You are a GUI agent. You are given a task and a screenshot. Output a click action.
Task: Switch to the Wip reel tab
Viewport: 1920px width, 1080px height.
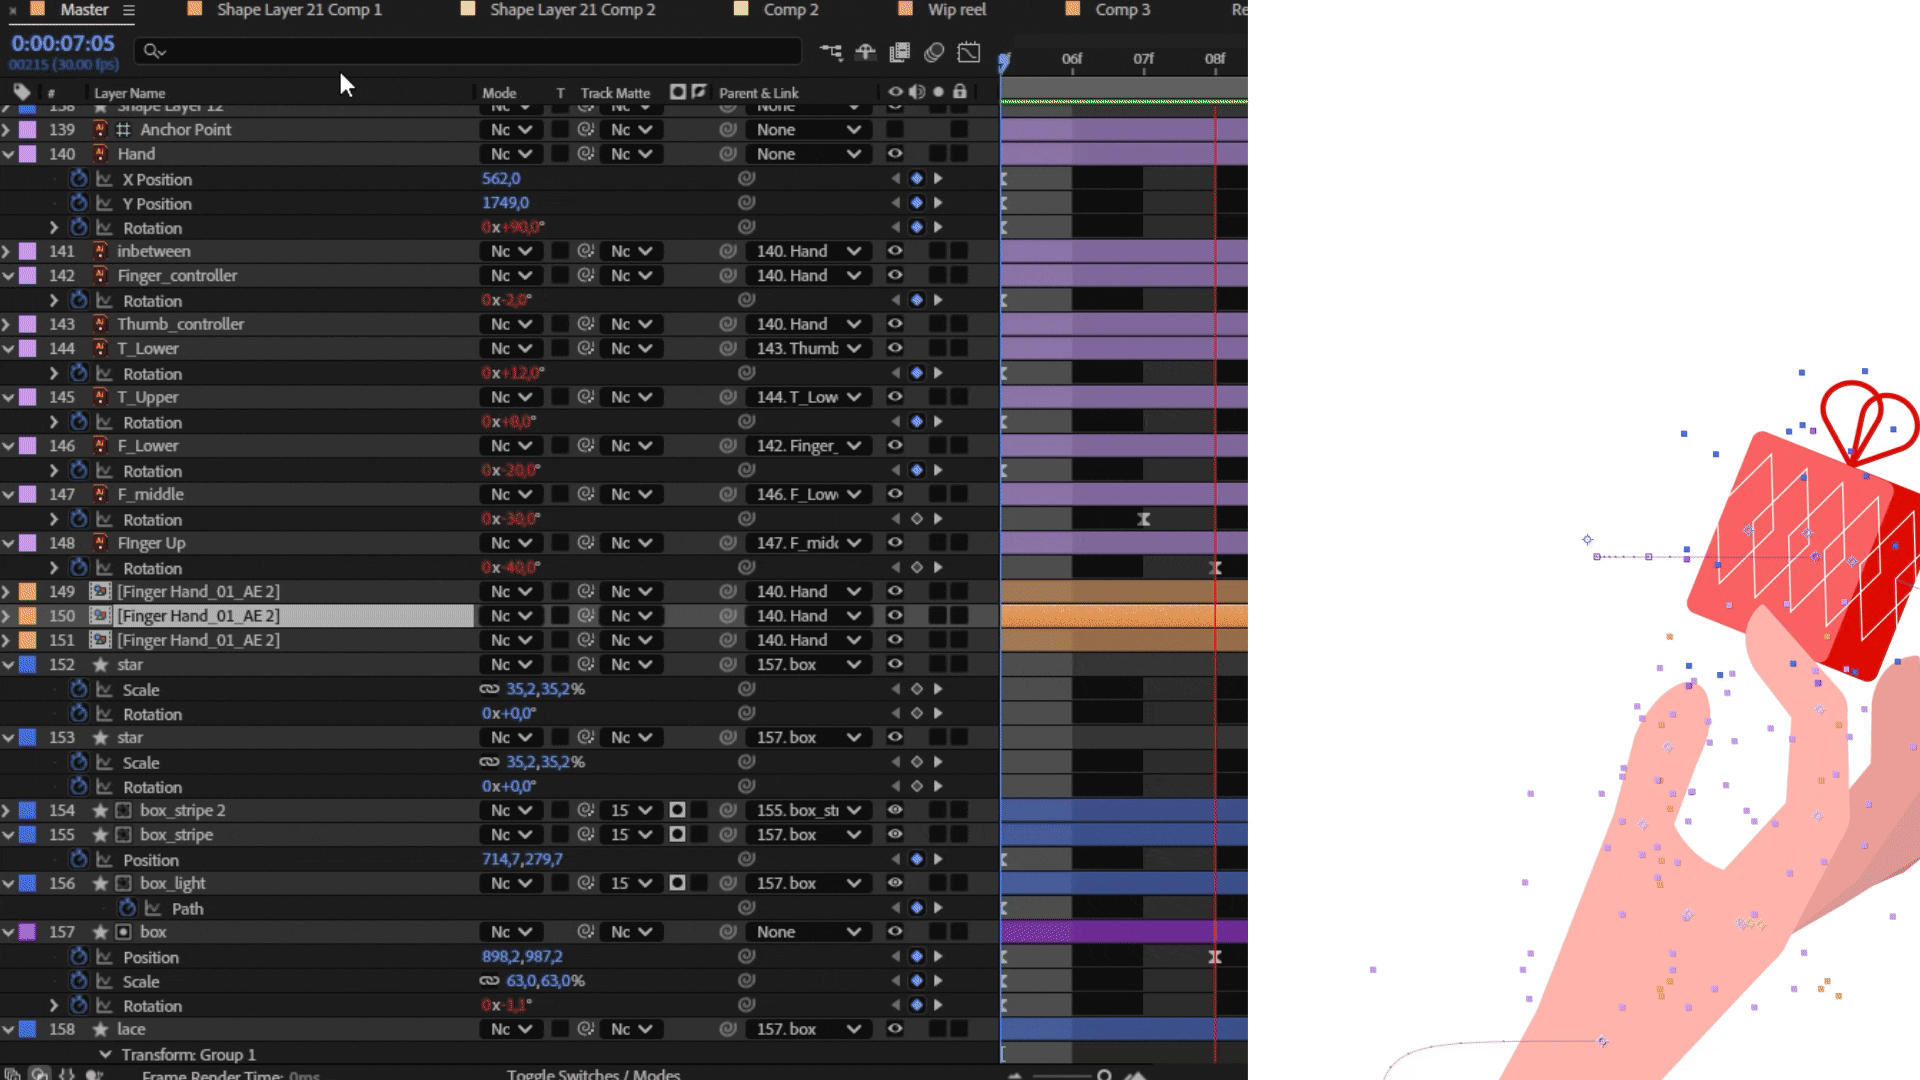[956, 10]
